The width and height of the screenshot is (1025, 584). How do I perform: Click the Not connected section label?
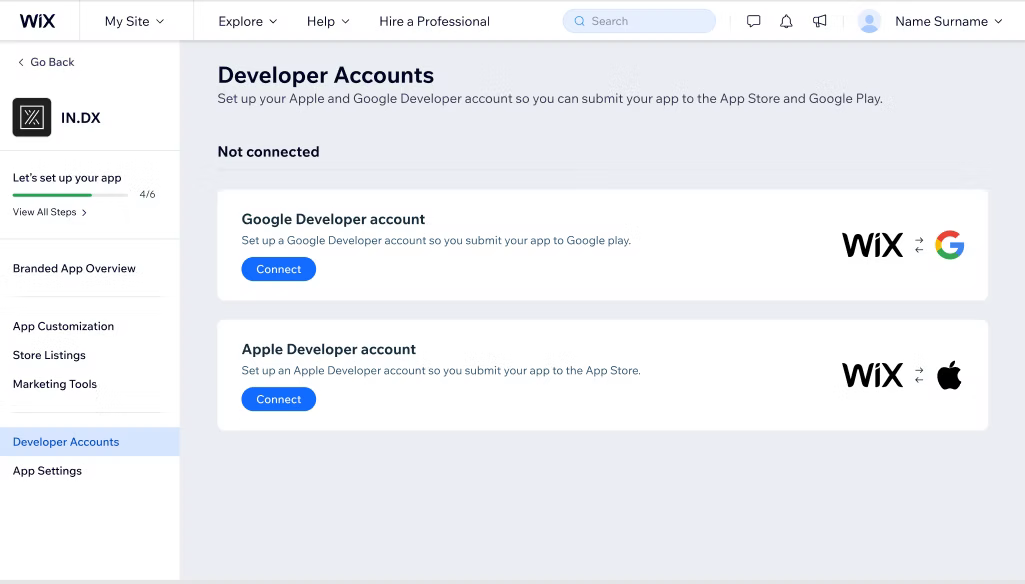click(x=268, y=152)
